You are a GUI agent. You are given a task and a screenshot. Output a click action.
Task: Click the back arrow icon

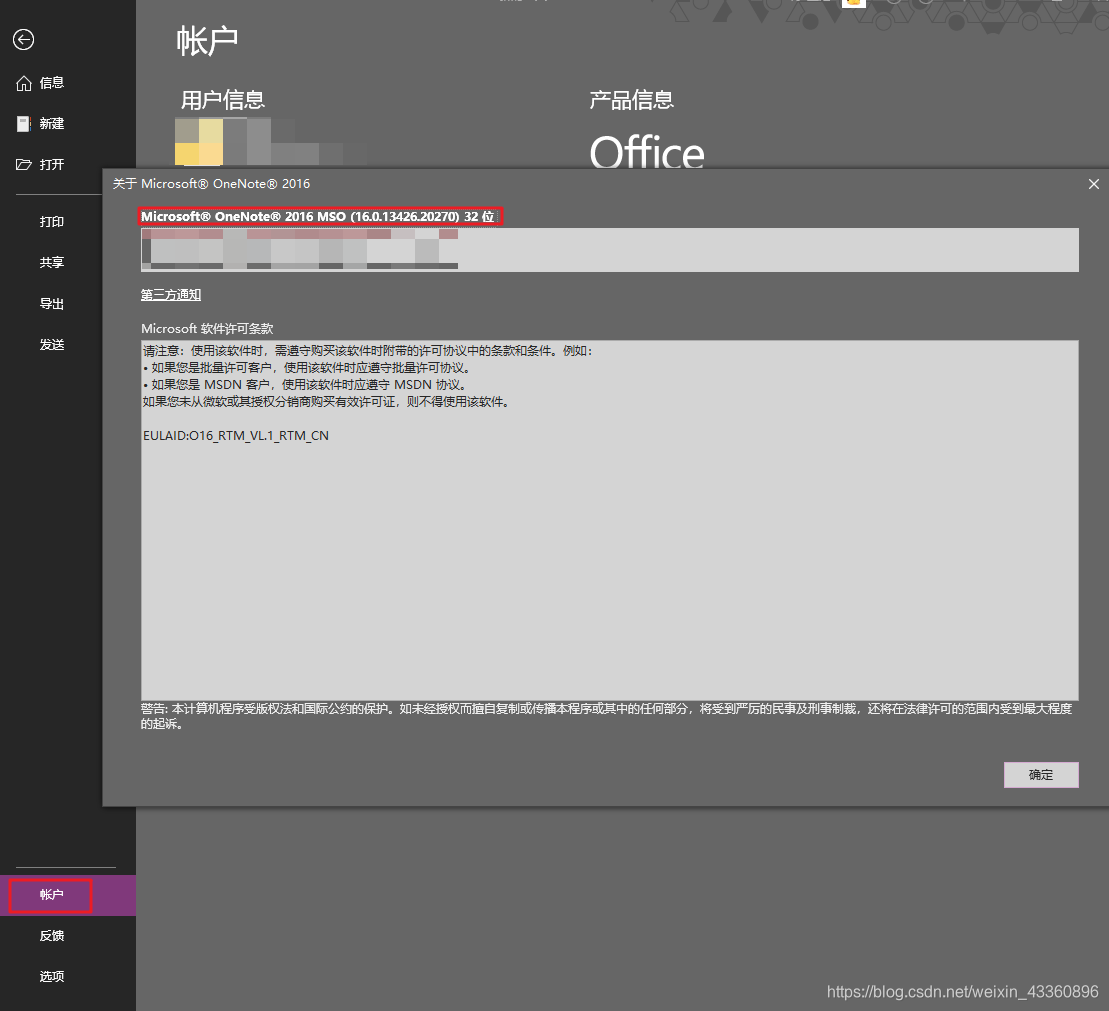[x=23, y=40]
